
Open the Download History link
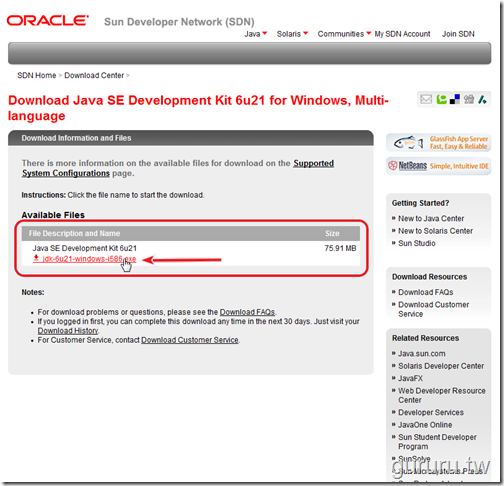coord(68,331)
